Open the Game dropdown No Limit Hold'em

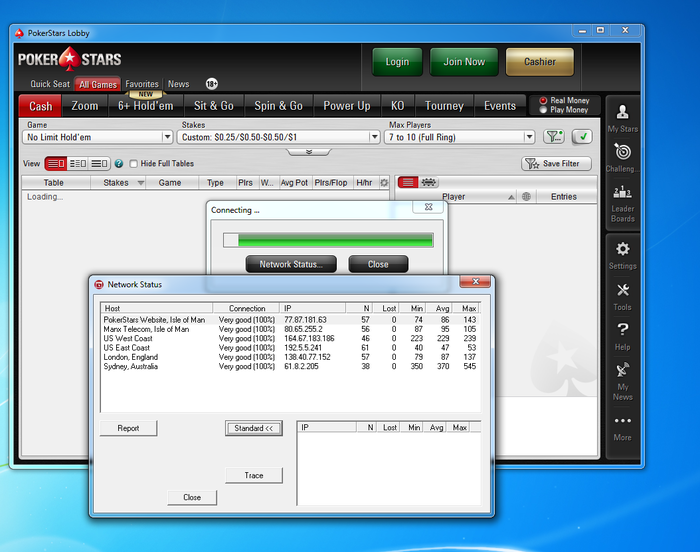(97, 137)
